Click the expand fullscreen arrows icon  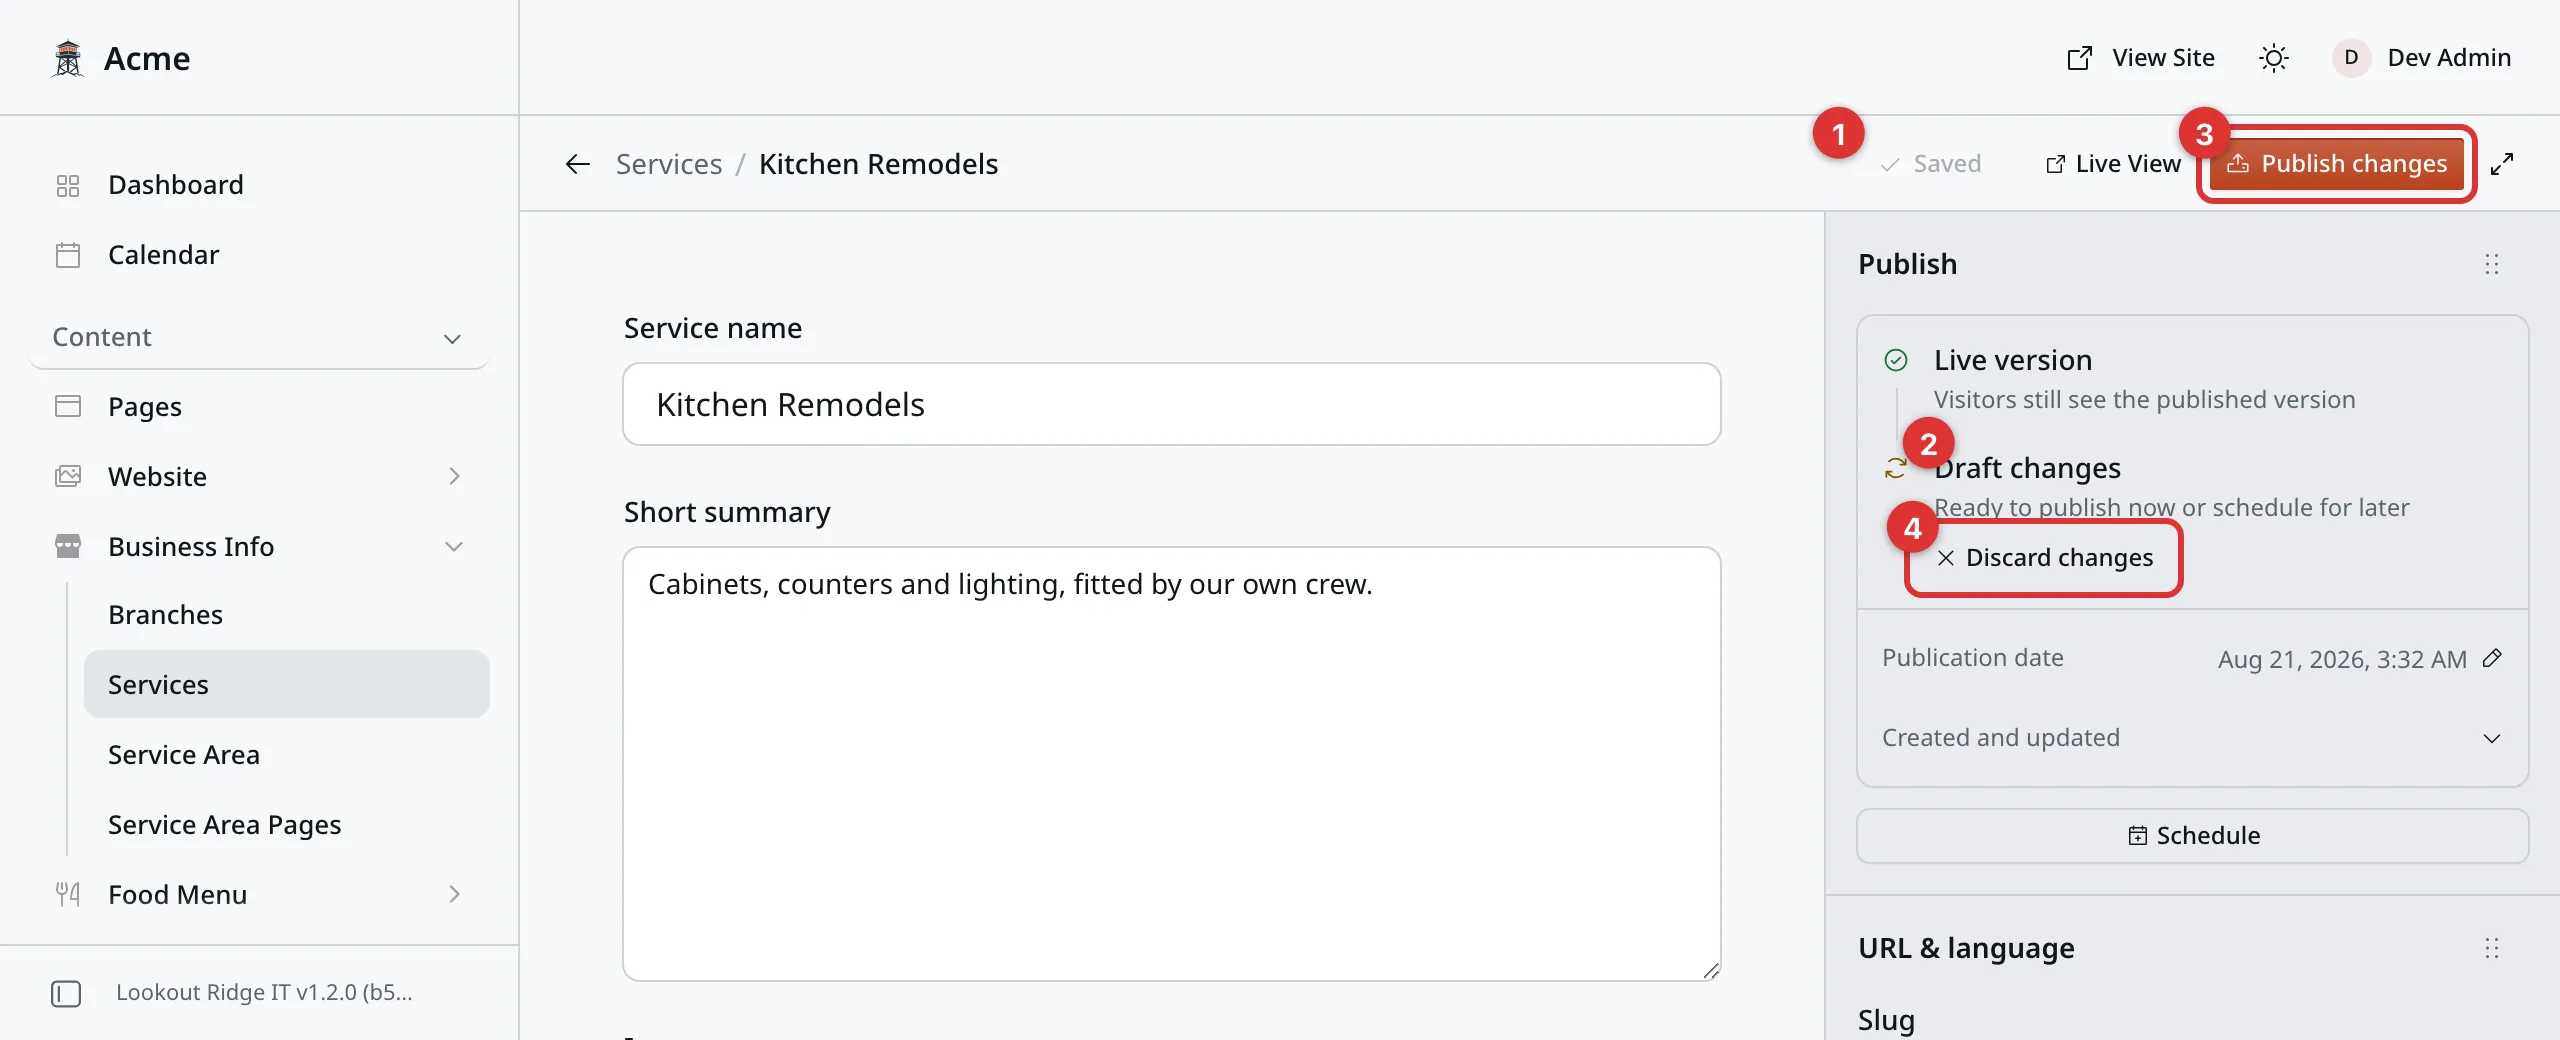pos(2502,164)
